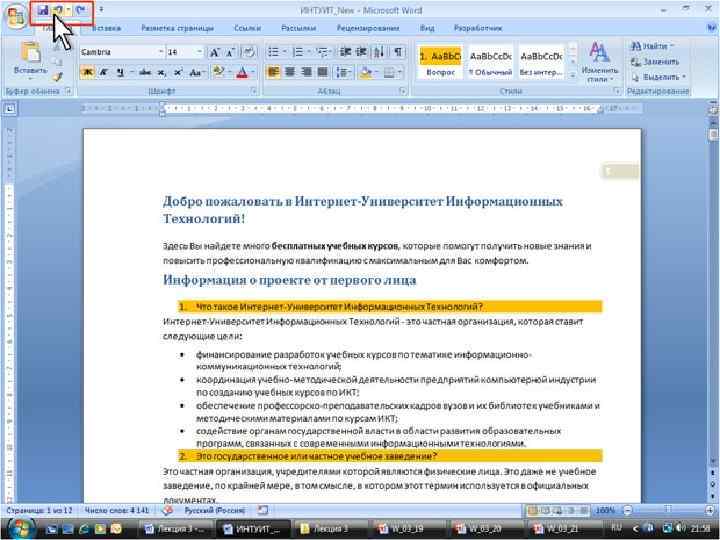Click the Justify alignment icon

323,72
